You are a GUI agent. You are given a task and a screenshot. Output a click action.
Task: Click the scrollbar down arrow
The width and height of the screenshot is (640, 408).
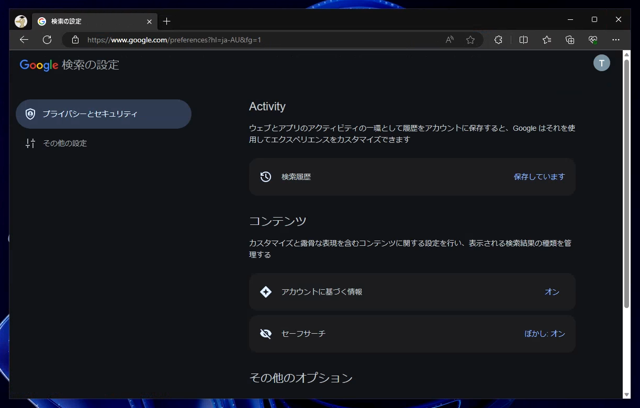(627, 395)
